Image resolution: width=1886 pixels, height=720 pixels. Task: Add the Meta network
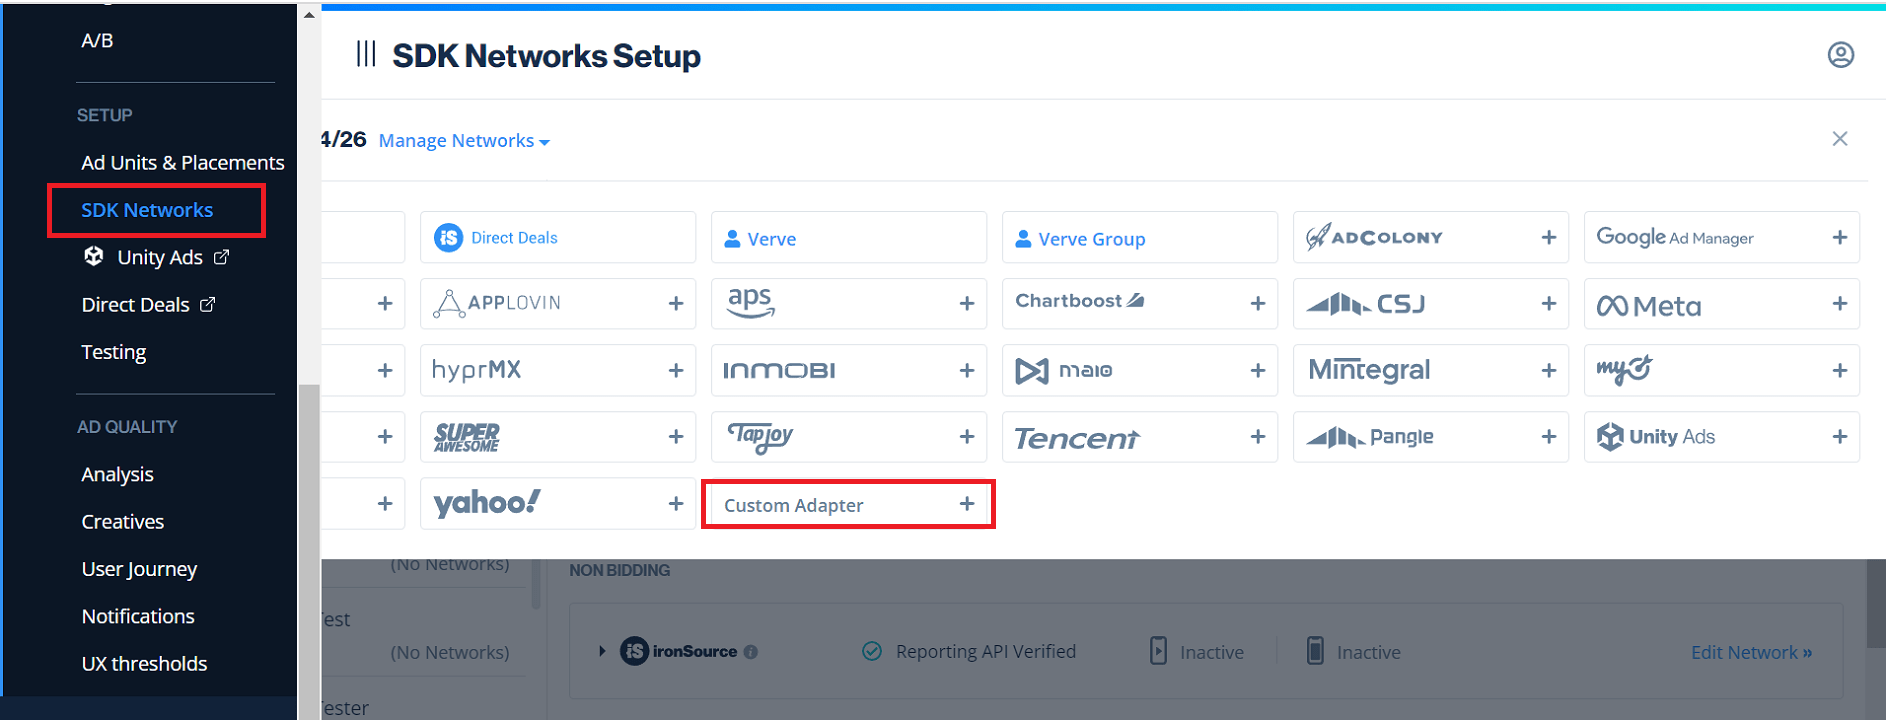[1839, 303]
